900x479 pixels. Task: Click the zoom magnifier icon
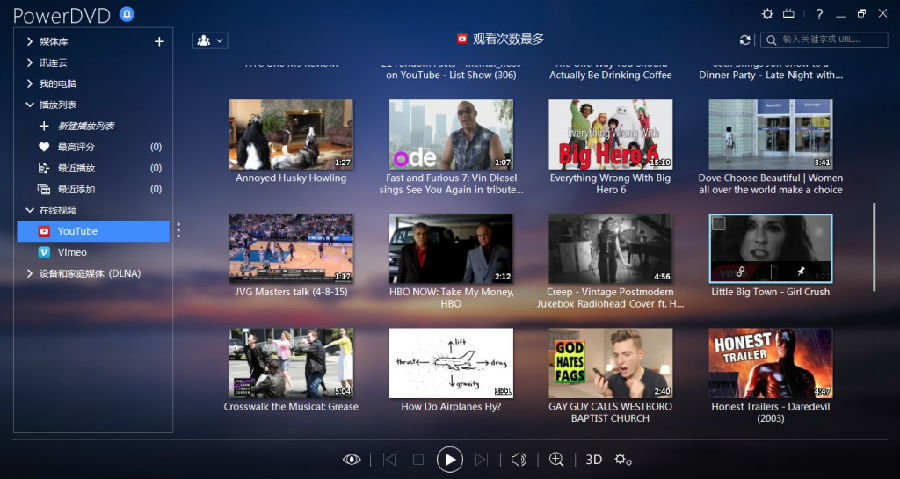coord(556,459)
